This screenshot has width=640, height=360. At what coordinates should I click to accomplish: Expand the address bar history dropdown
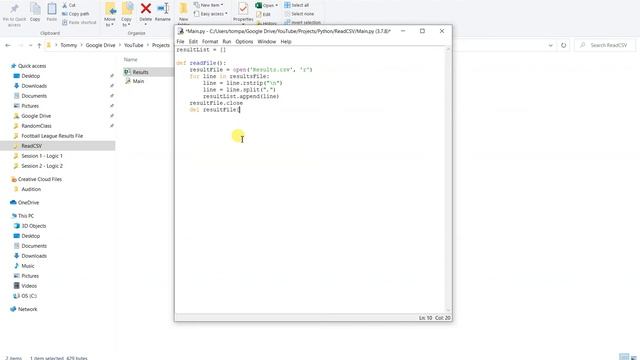551,45
